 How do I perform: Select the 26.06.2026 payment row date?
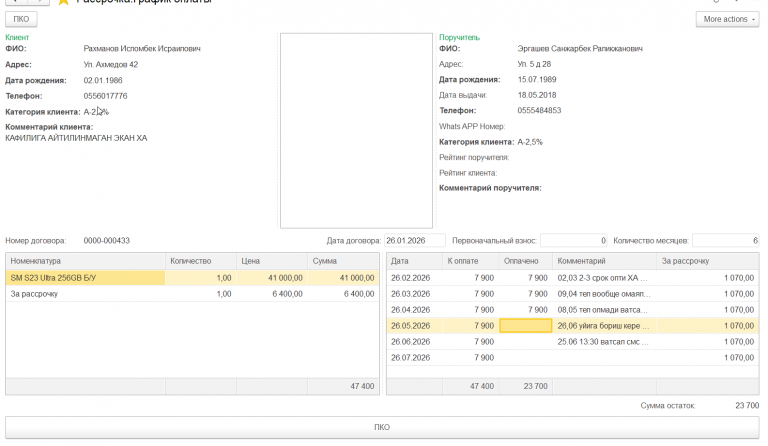point(410,342)
